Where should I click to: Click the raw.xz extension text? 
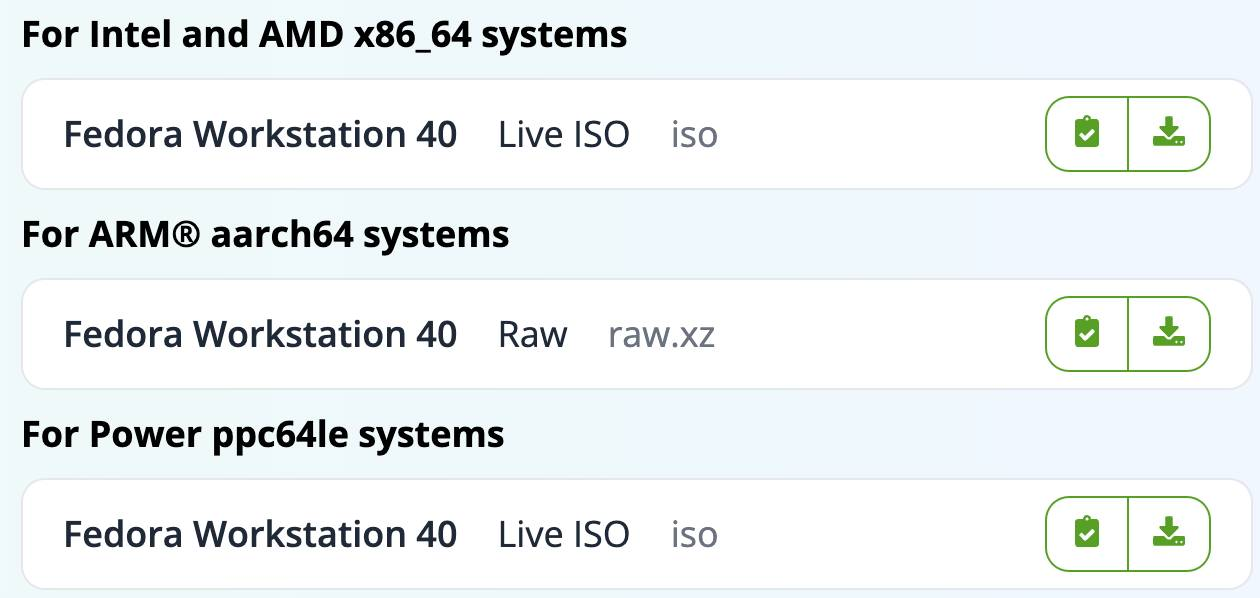point(662,335)
